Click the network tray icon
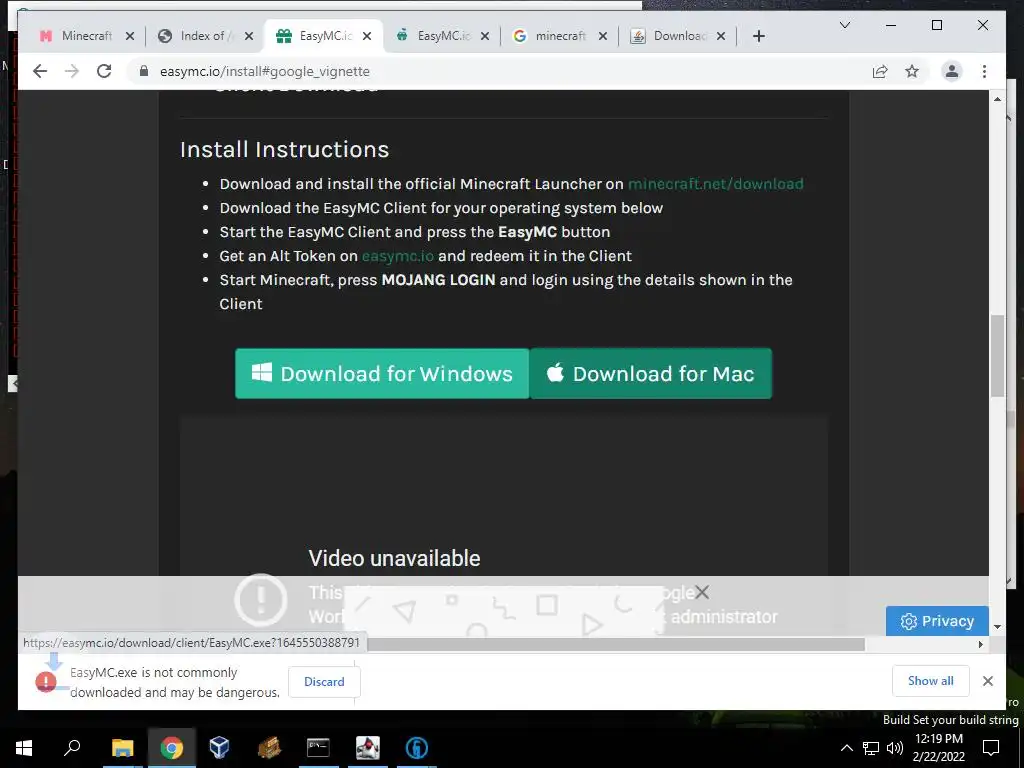 871,748
